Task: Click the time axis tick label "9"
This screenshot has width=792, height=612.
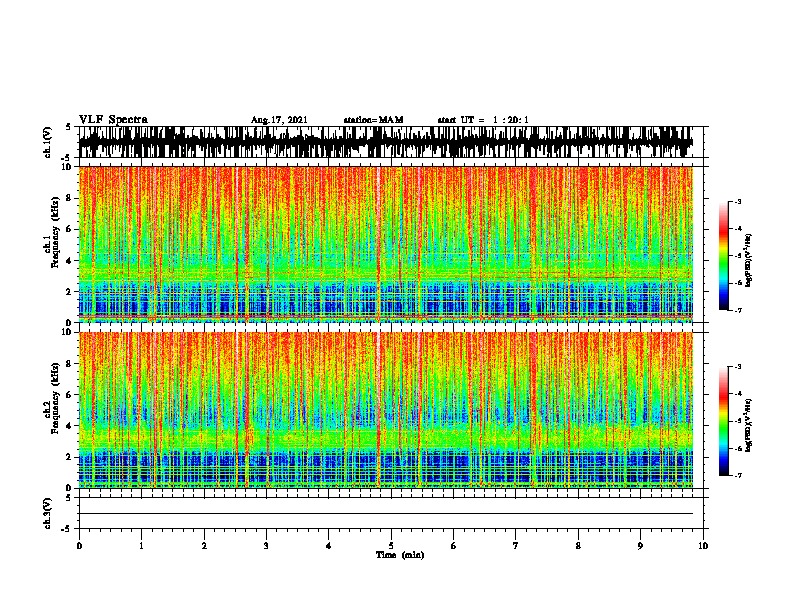Action: pos(640,546)
